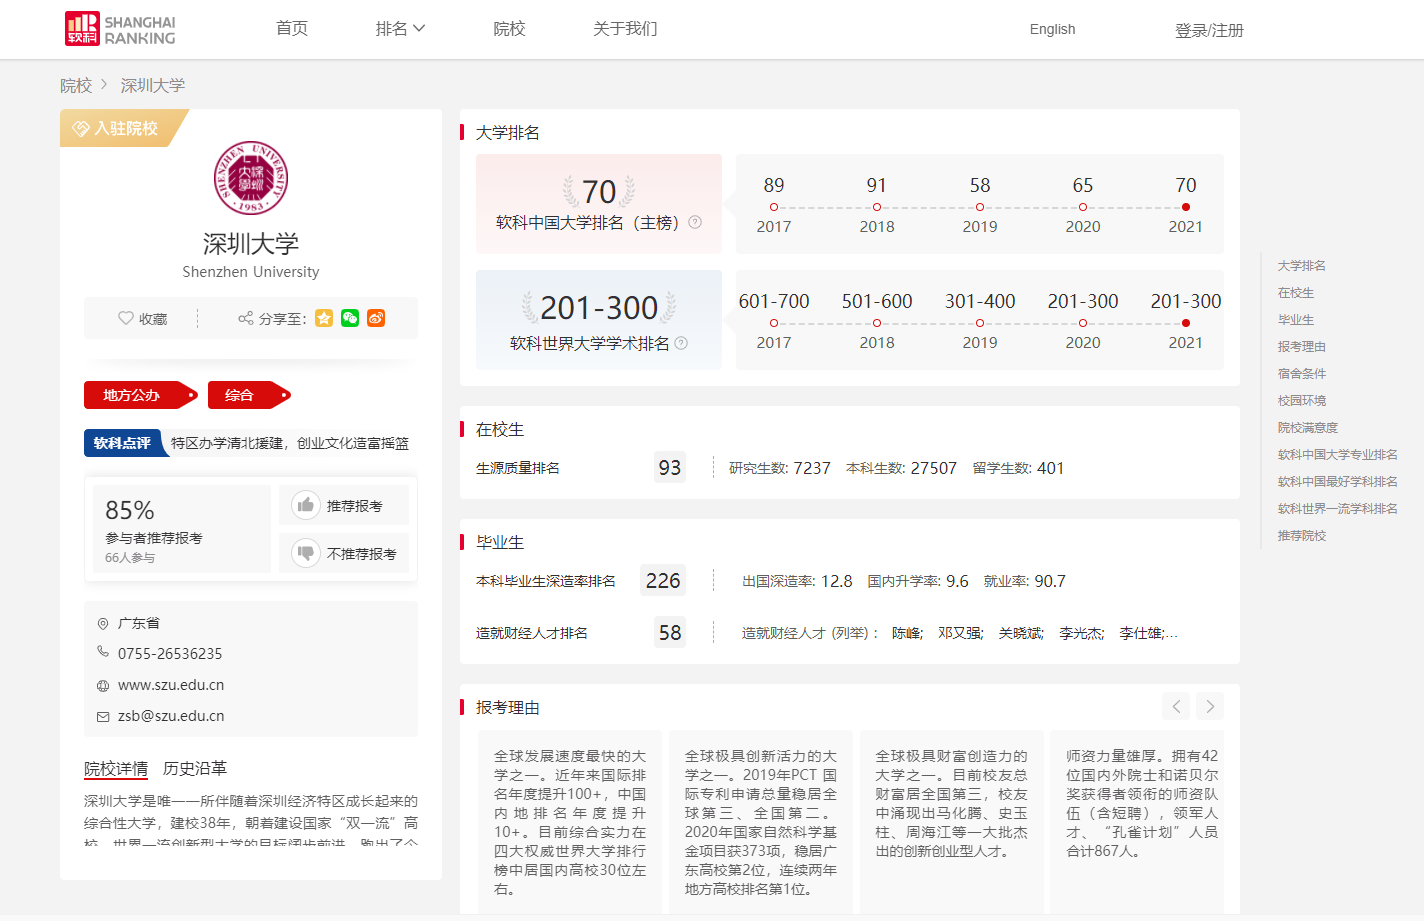Click the phone icon beside 0755-26536235
Screen dimensions: 1424x921
click(102, 652)
